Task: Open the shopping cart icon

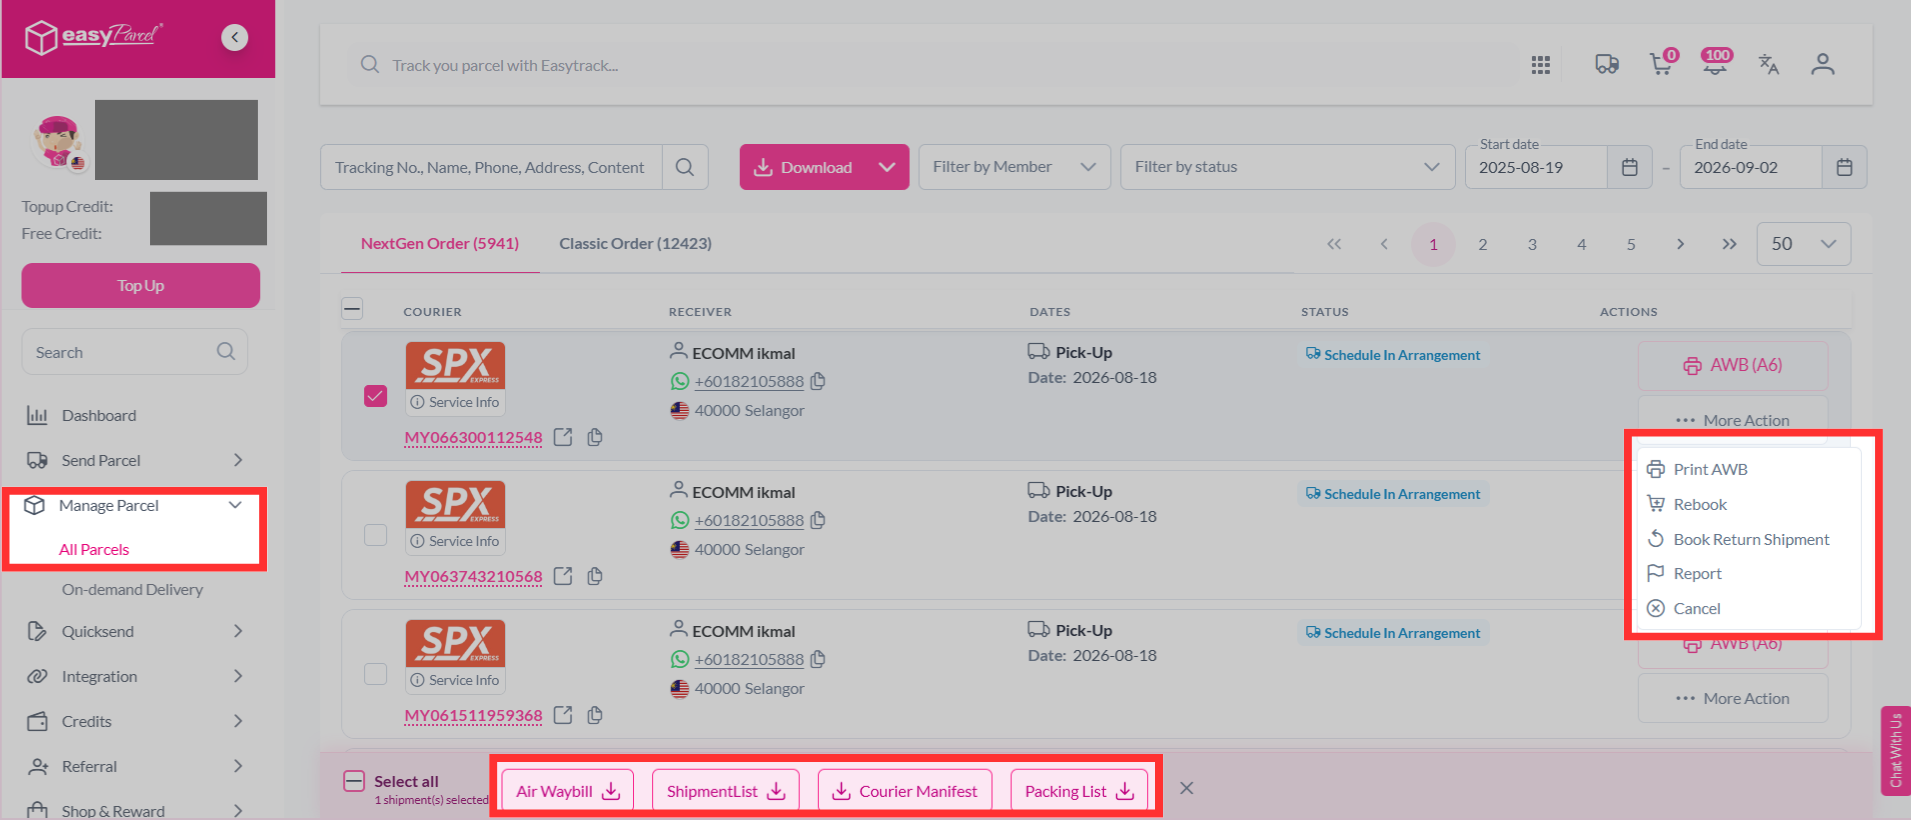Action: point(1662,63)
